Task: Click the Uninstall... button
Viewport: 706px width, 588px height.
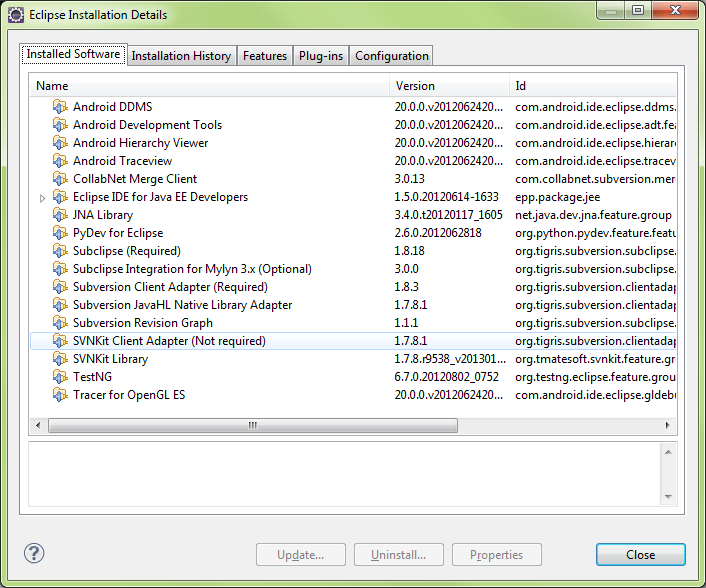Action: [x=398, y=555]
